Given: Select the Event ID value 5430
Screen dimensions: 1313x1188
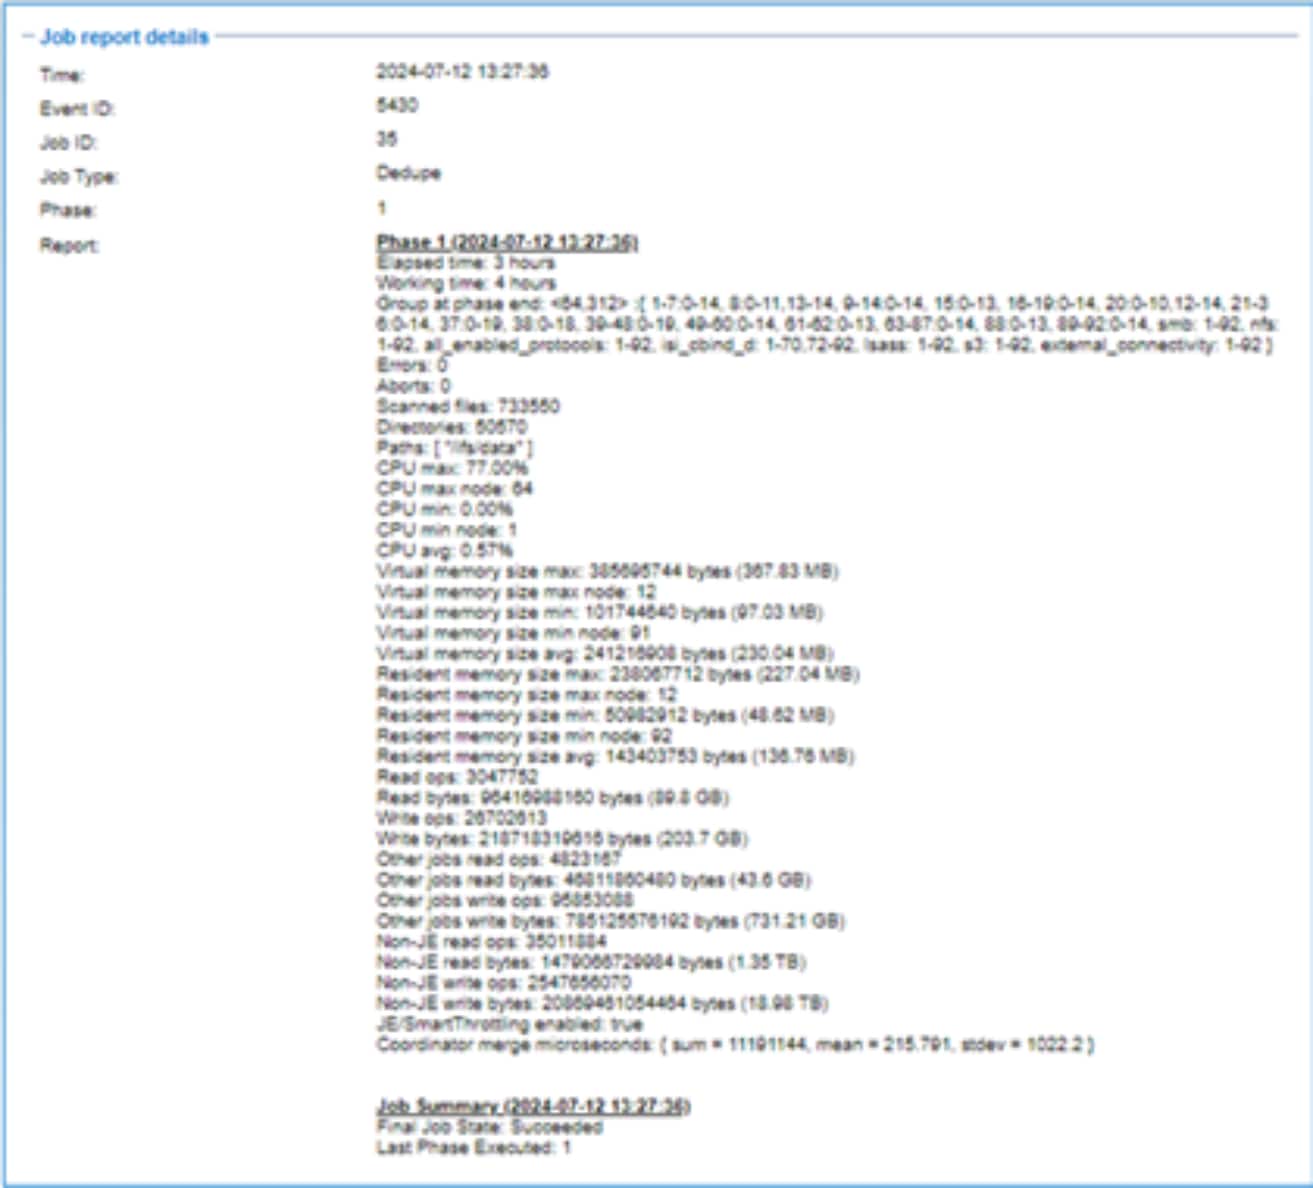Looking at the screenshot, I should (x=397, y=105).
